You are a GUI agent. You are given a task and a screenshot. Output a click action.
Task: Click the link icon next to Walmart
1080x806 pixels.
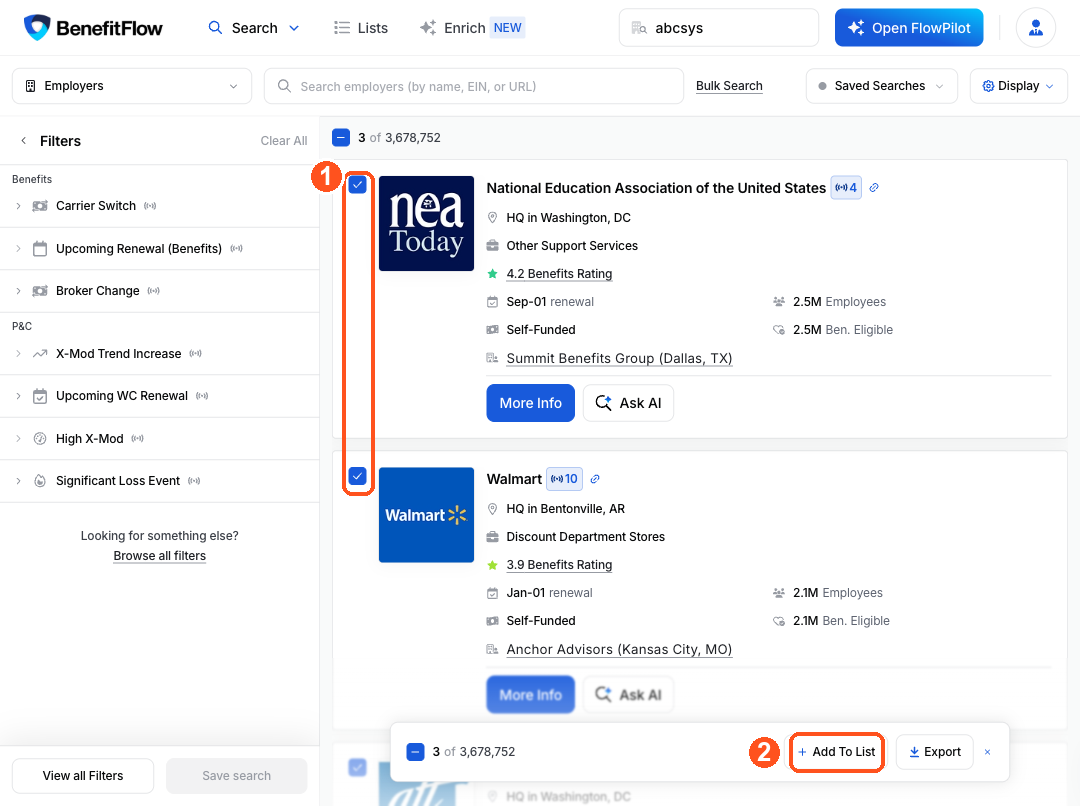pos(595,479)
